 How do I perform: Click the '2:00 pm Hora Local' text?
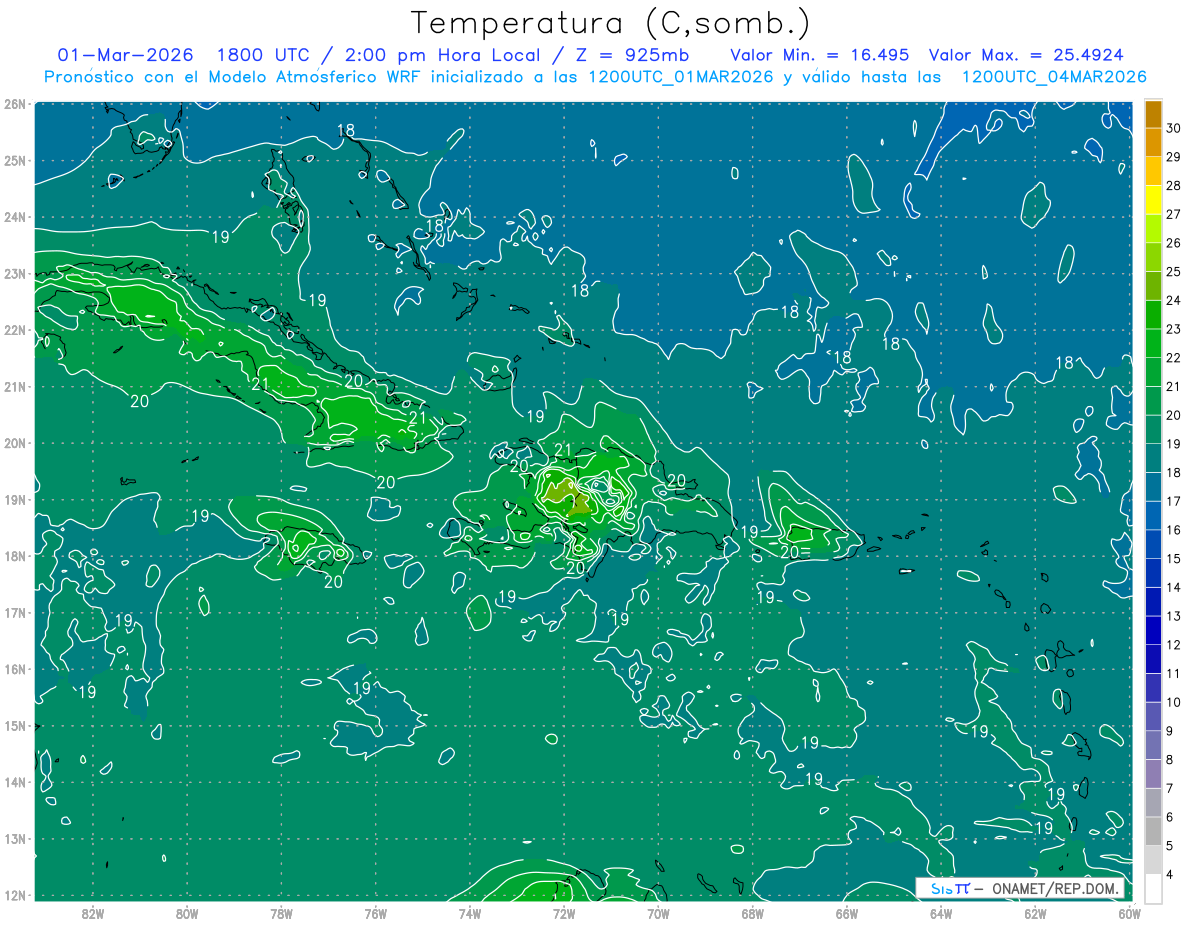pos(441,55)
